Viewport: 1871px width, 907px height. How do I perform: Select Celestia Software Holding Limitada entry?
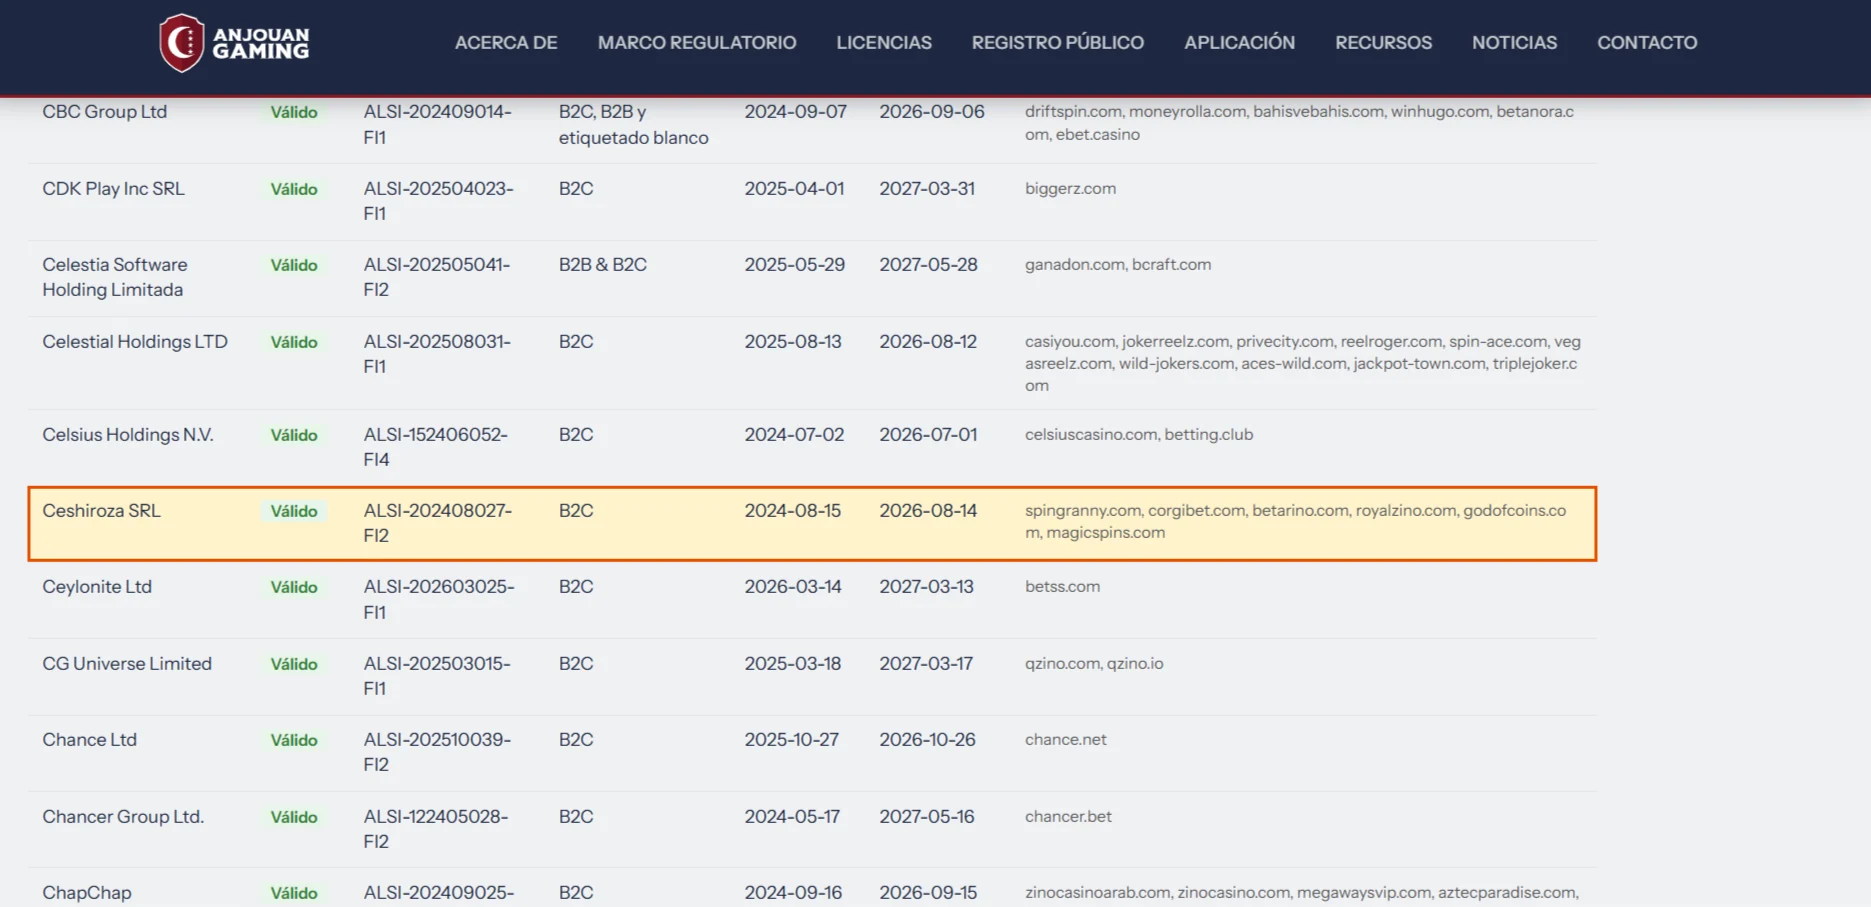115,277
